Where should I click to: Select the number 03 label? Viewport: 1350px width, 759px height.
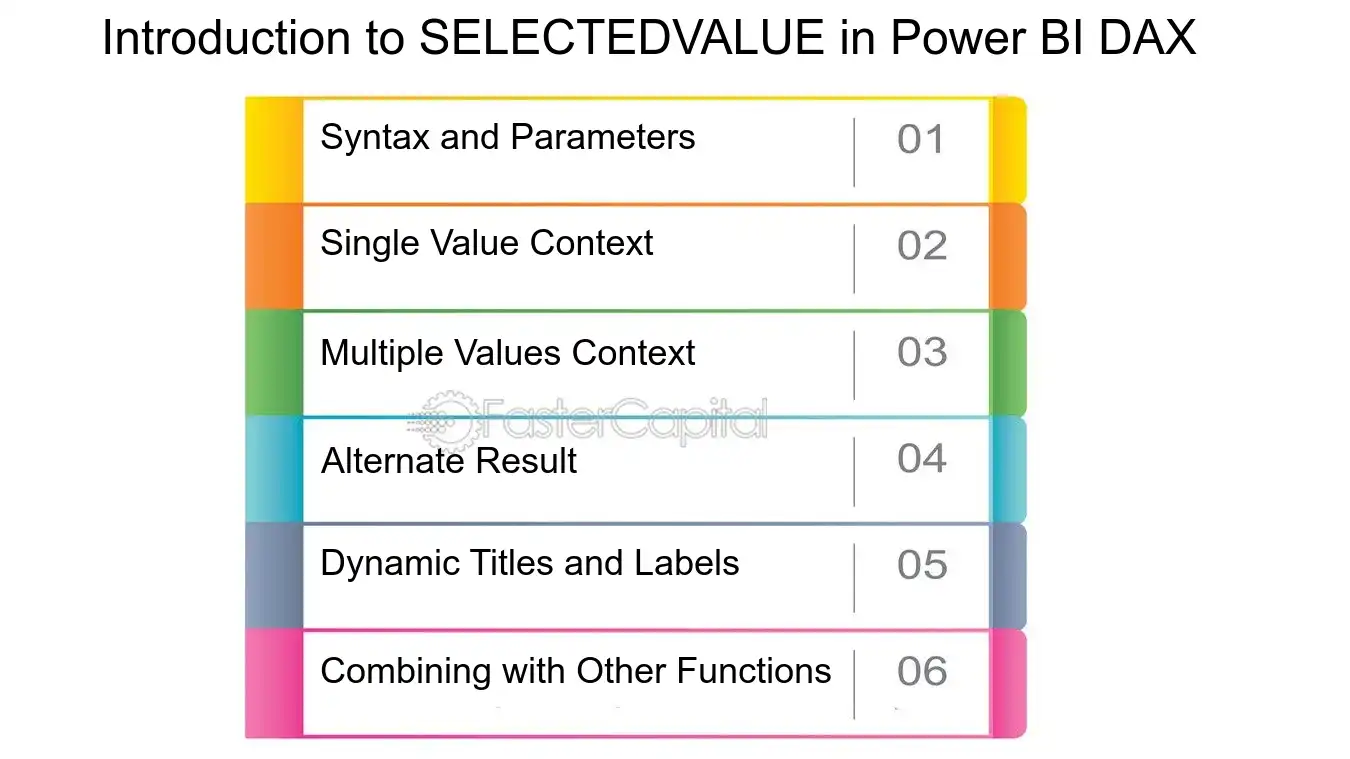pyautogui.click(x=921, y=352)
